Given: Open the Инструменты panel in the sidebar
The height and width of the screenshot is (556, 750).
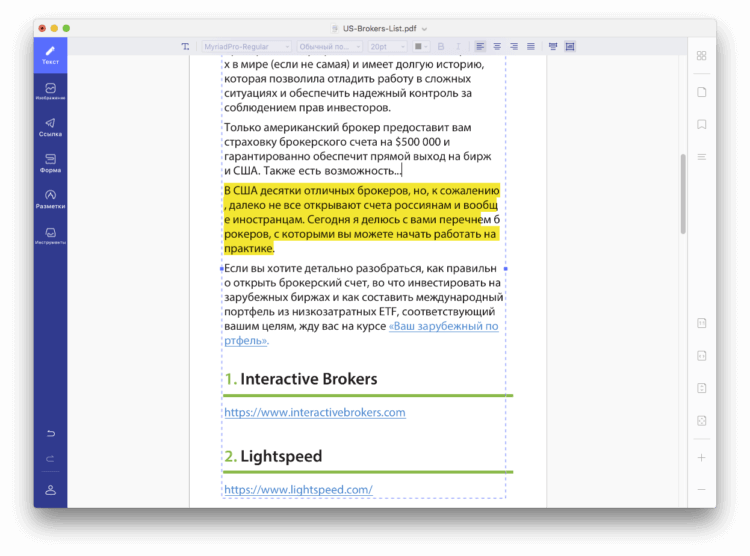Looking at the screenshot, I should [x=50, y=235].
